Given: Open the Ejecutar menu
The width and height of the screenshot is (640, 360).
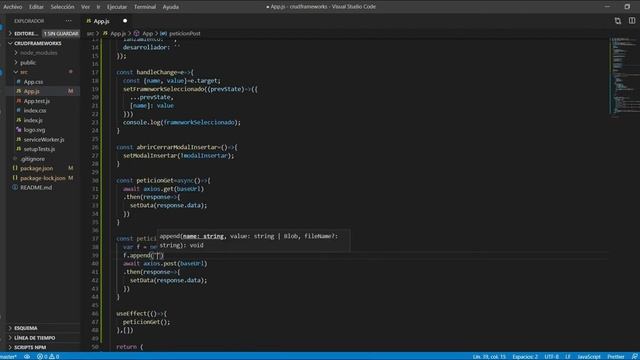Looking at the screenshot, I should pos(117,7).
